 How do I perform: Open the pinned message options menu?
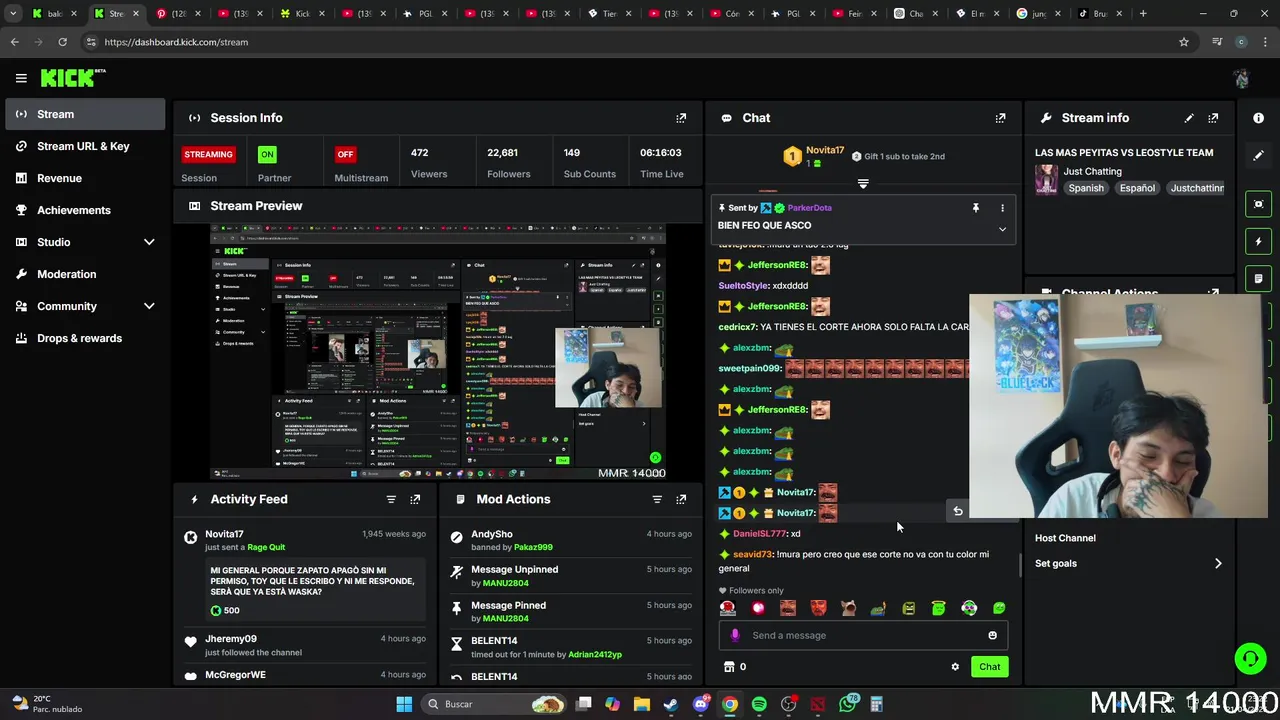[1002, 208]
